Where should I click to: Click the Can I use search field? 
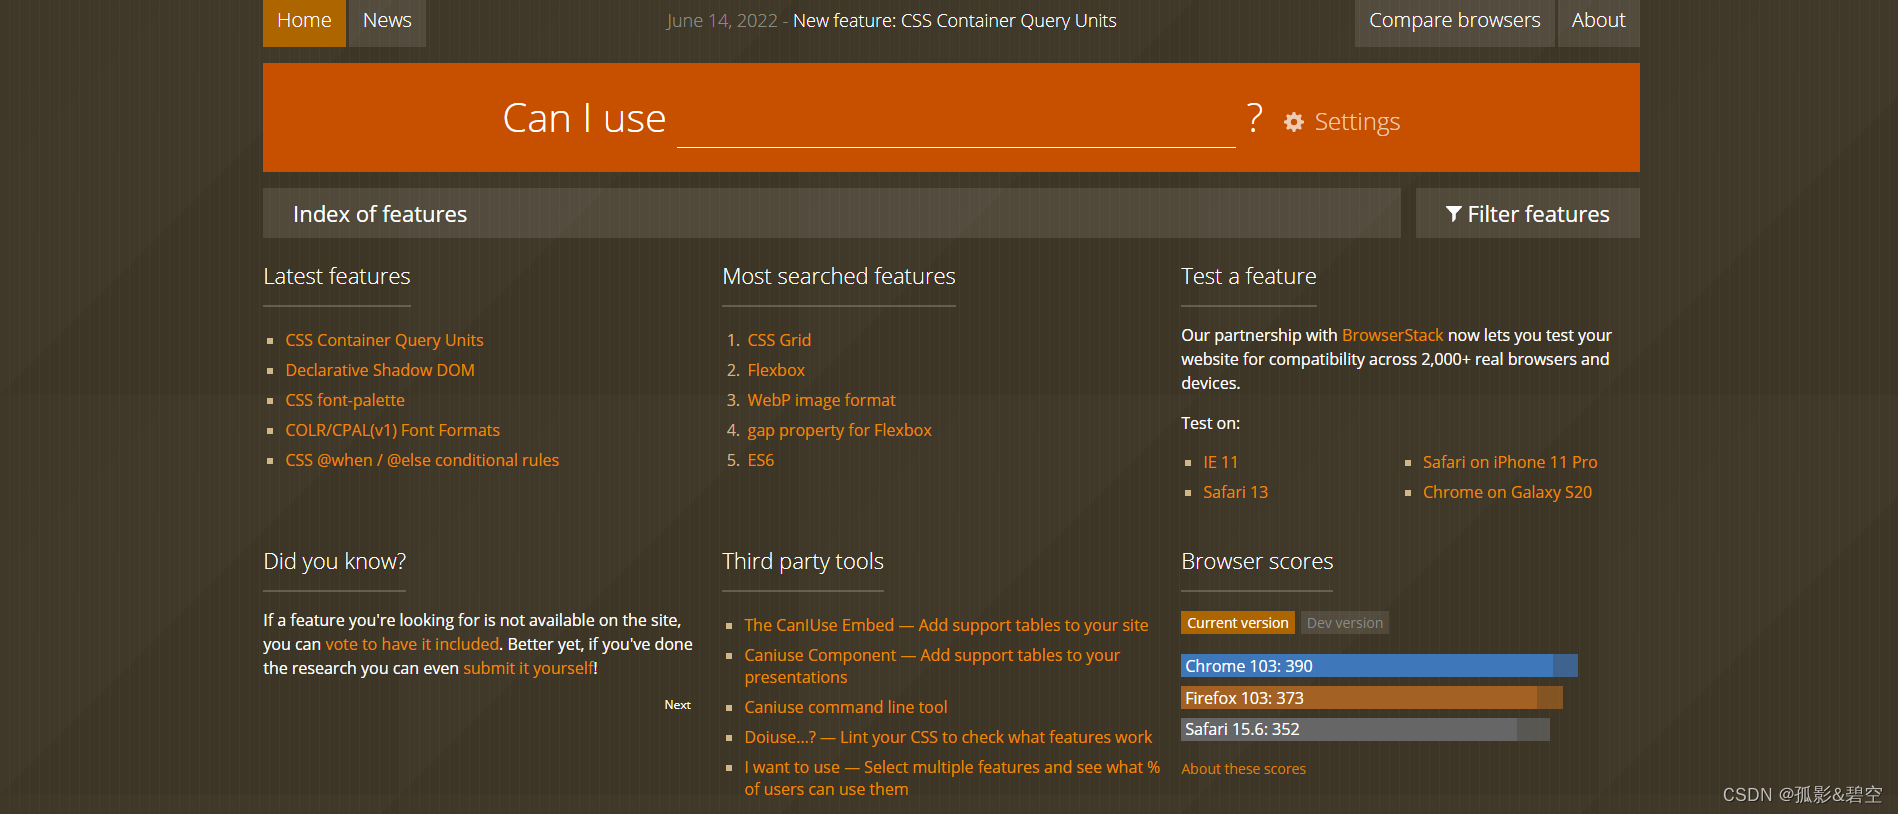[956, 120]
